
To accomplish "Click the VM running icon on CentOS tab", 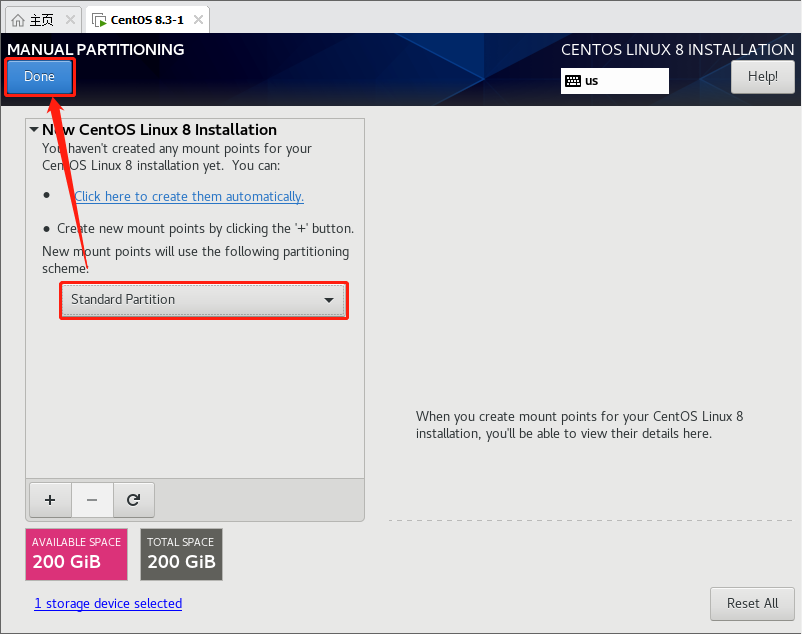I will pyautogui.click(x=99, y=20).
